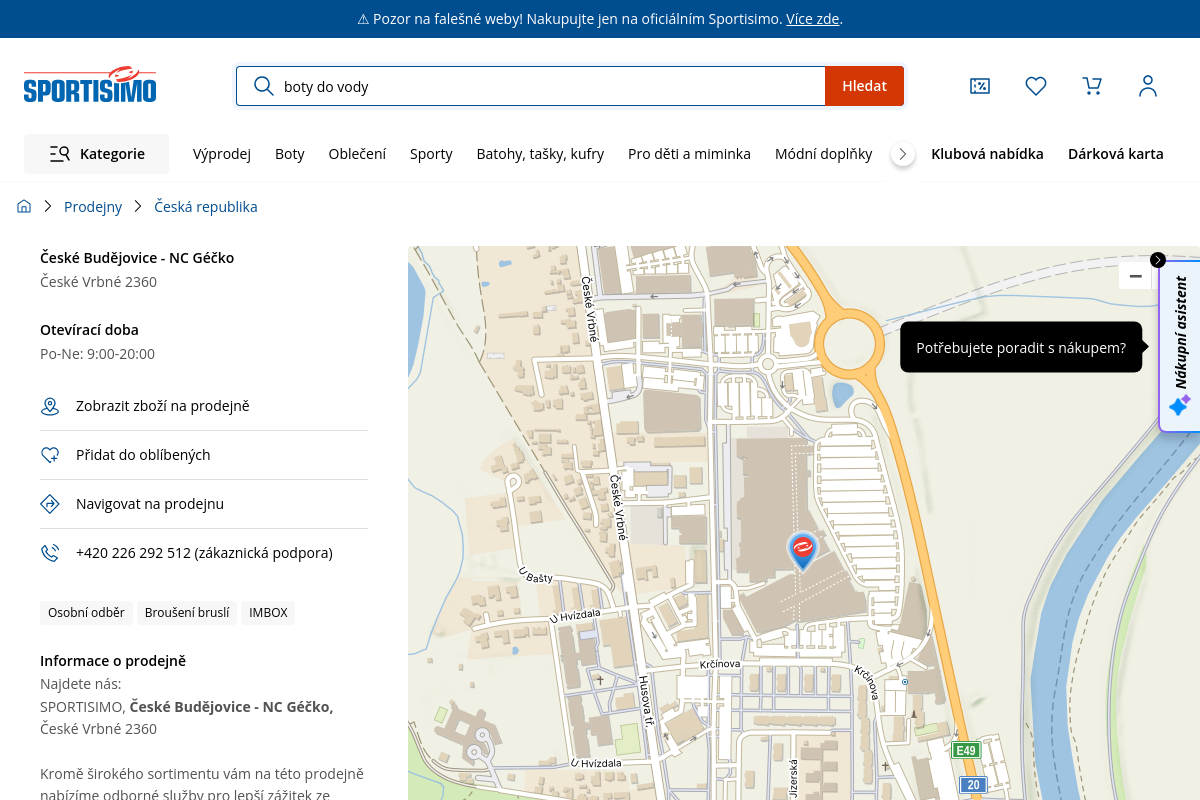This screenshot has height=800, width=1200.
Task: Click the heart-plus favorites icon
Action: pyautogui.click(x=50, y=455)
